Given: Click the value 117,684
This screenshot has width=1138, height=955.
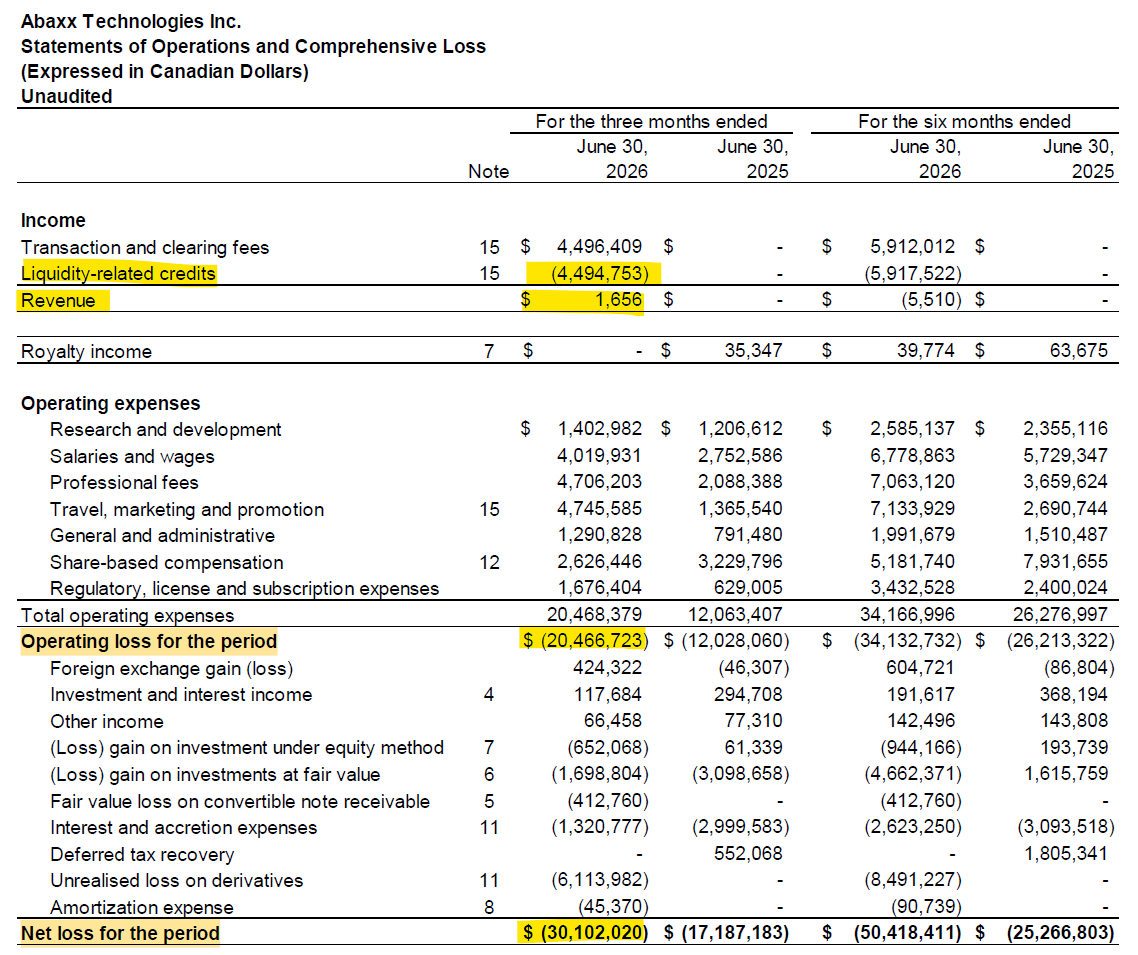Looking at the screenshot, I should click(607, 694).
